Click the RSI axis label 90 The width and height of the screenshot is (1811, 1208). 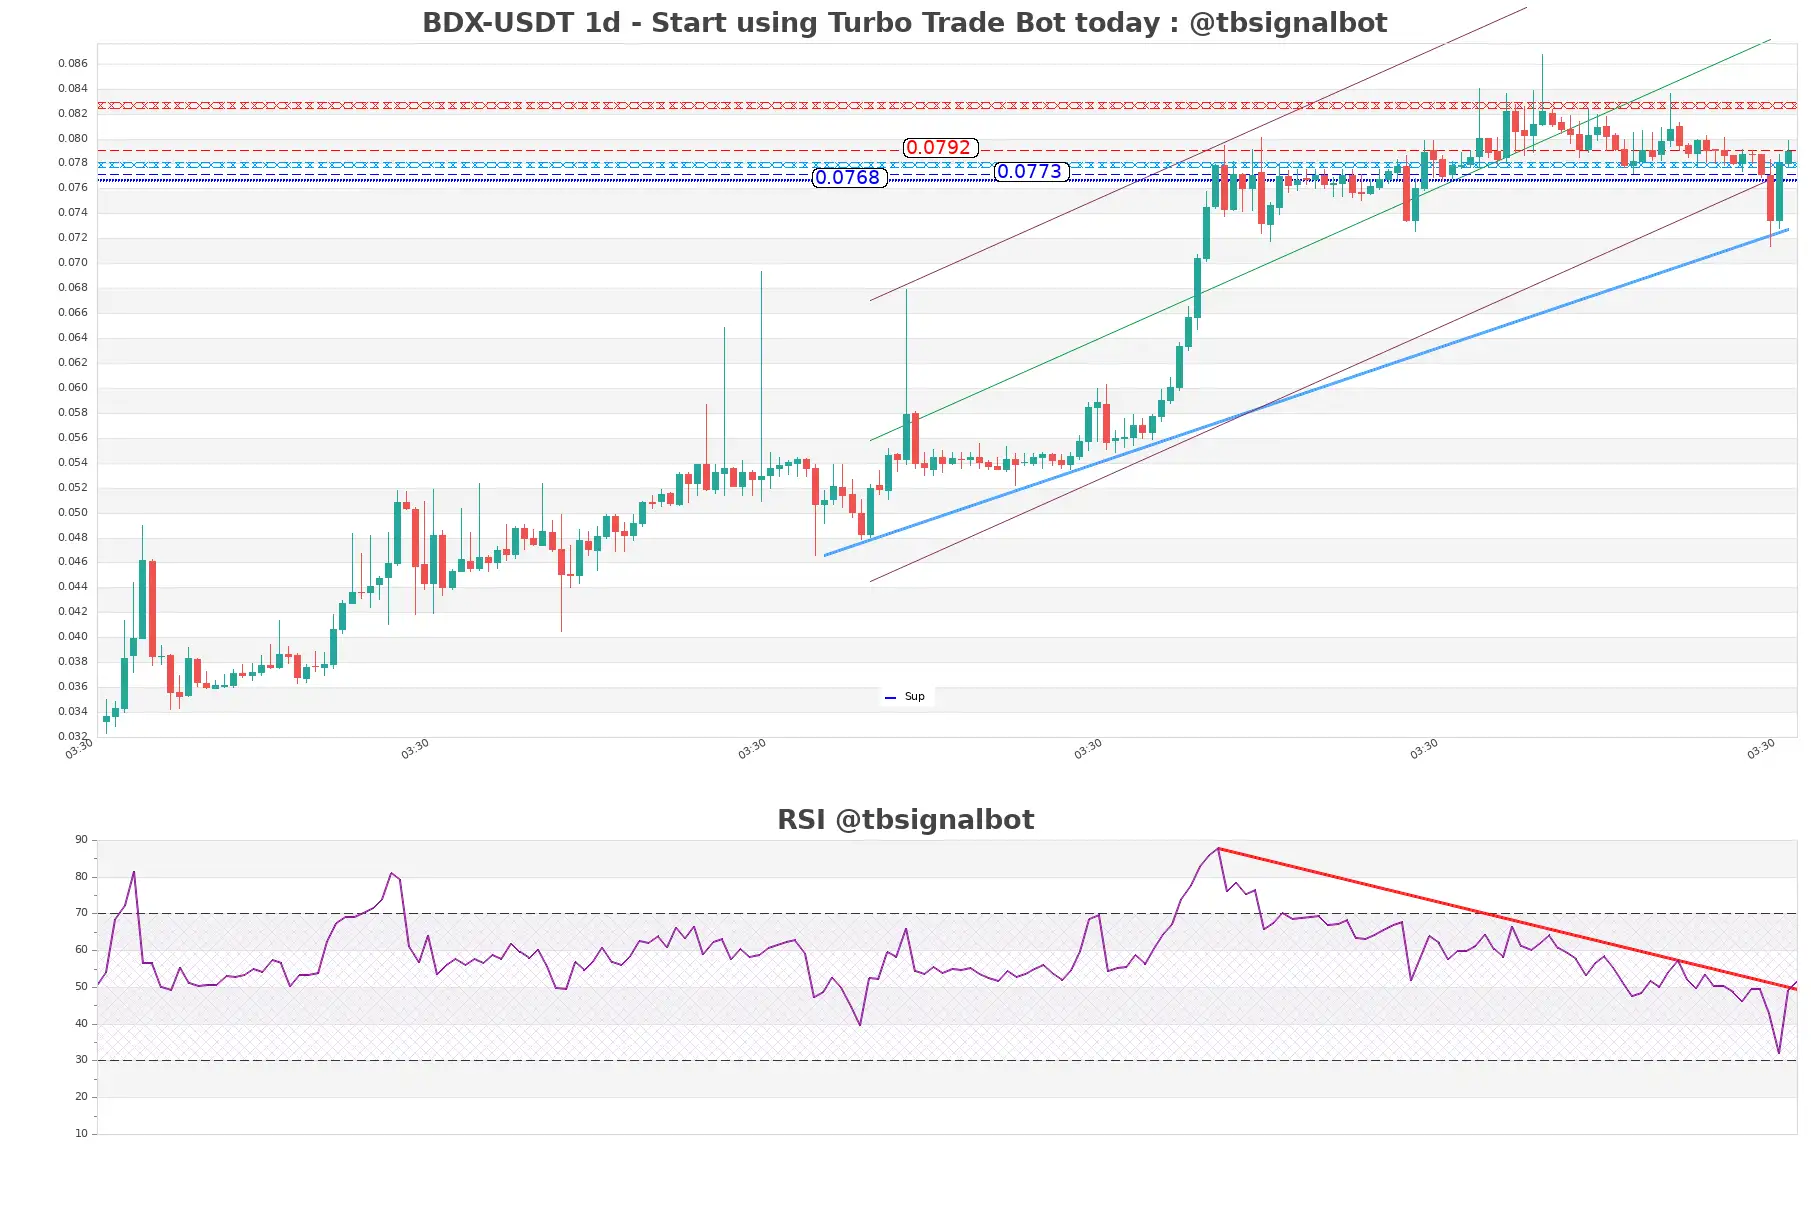[x=81, y=840]
